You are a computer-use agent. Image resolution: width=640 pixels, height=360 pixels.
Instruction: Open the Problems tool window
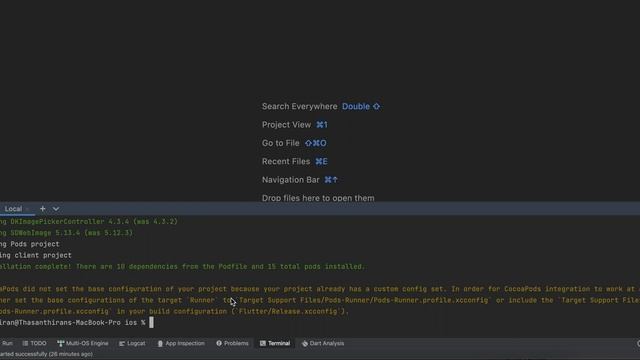click(x=232, y=343)
